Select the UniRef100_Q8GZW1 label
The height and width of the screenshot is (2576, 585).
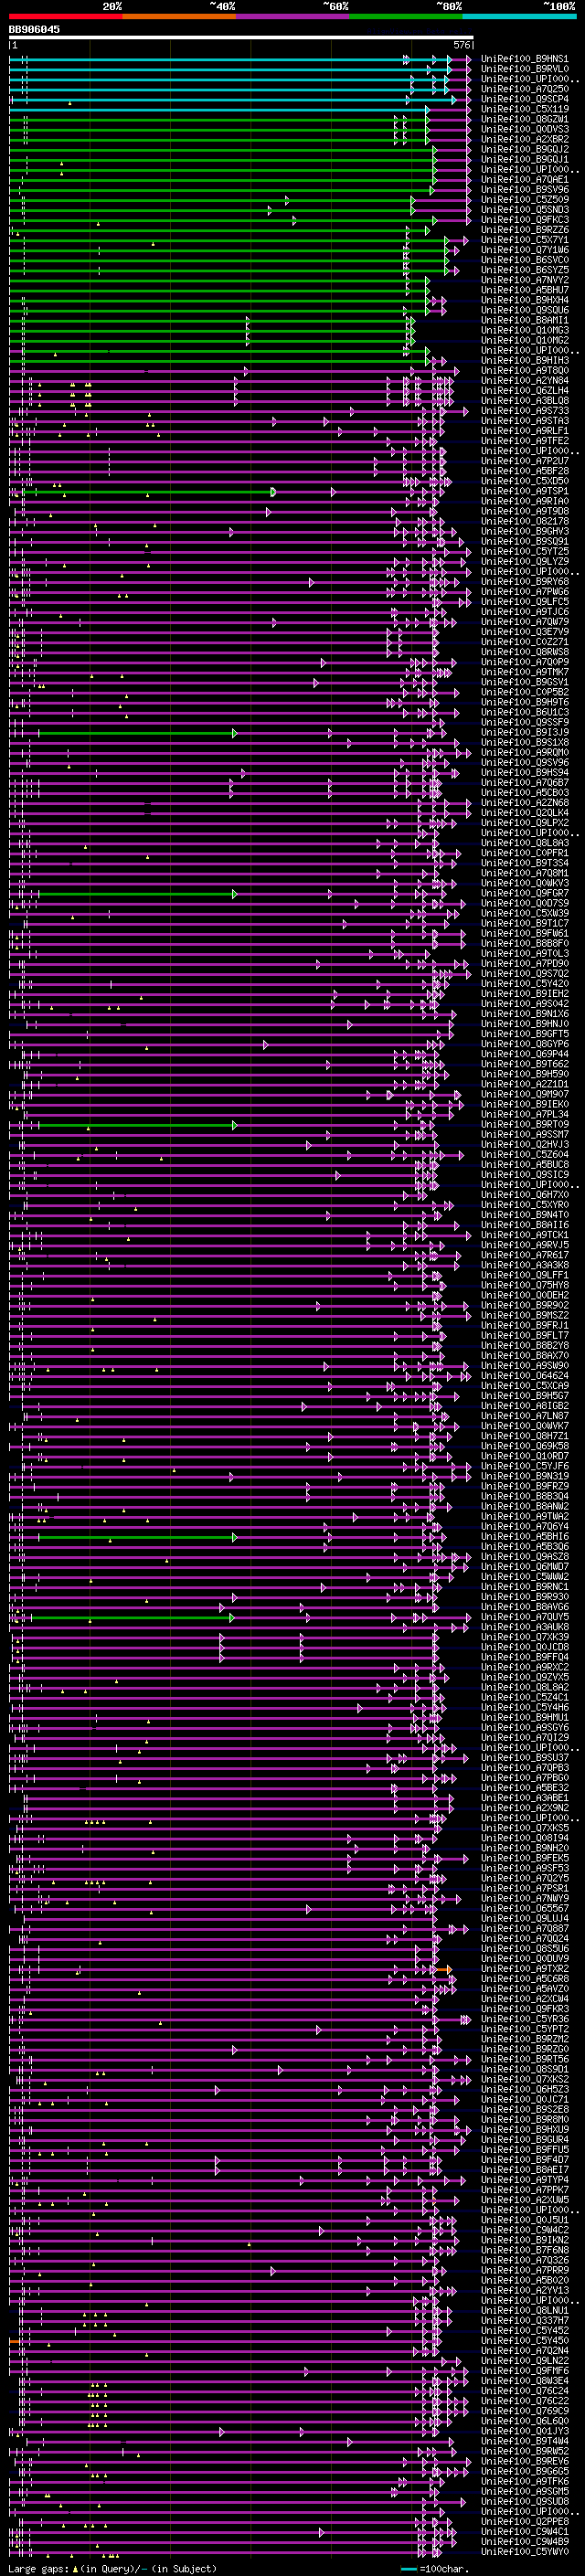pyautogui.click(x=525, y=119)
